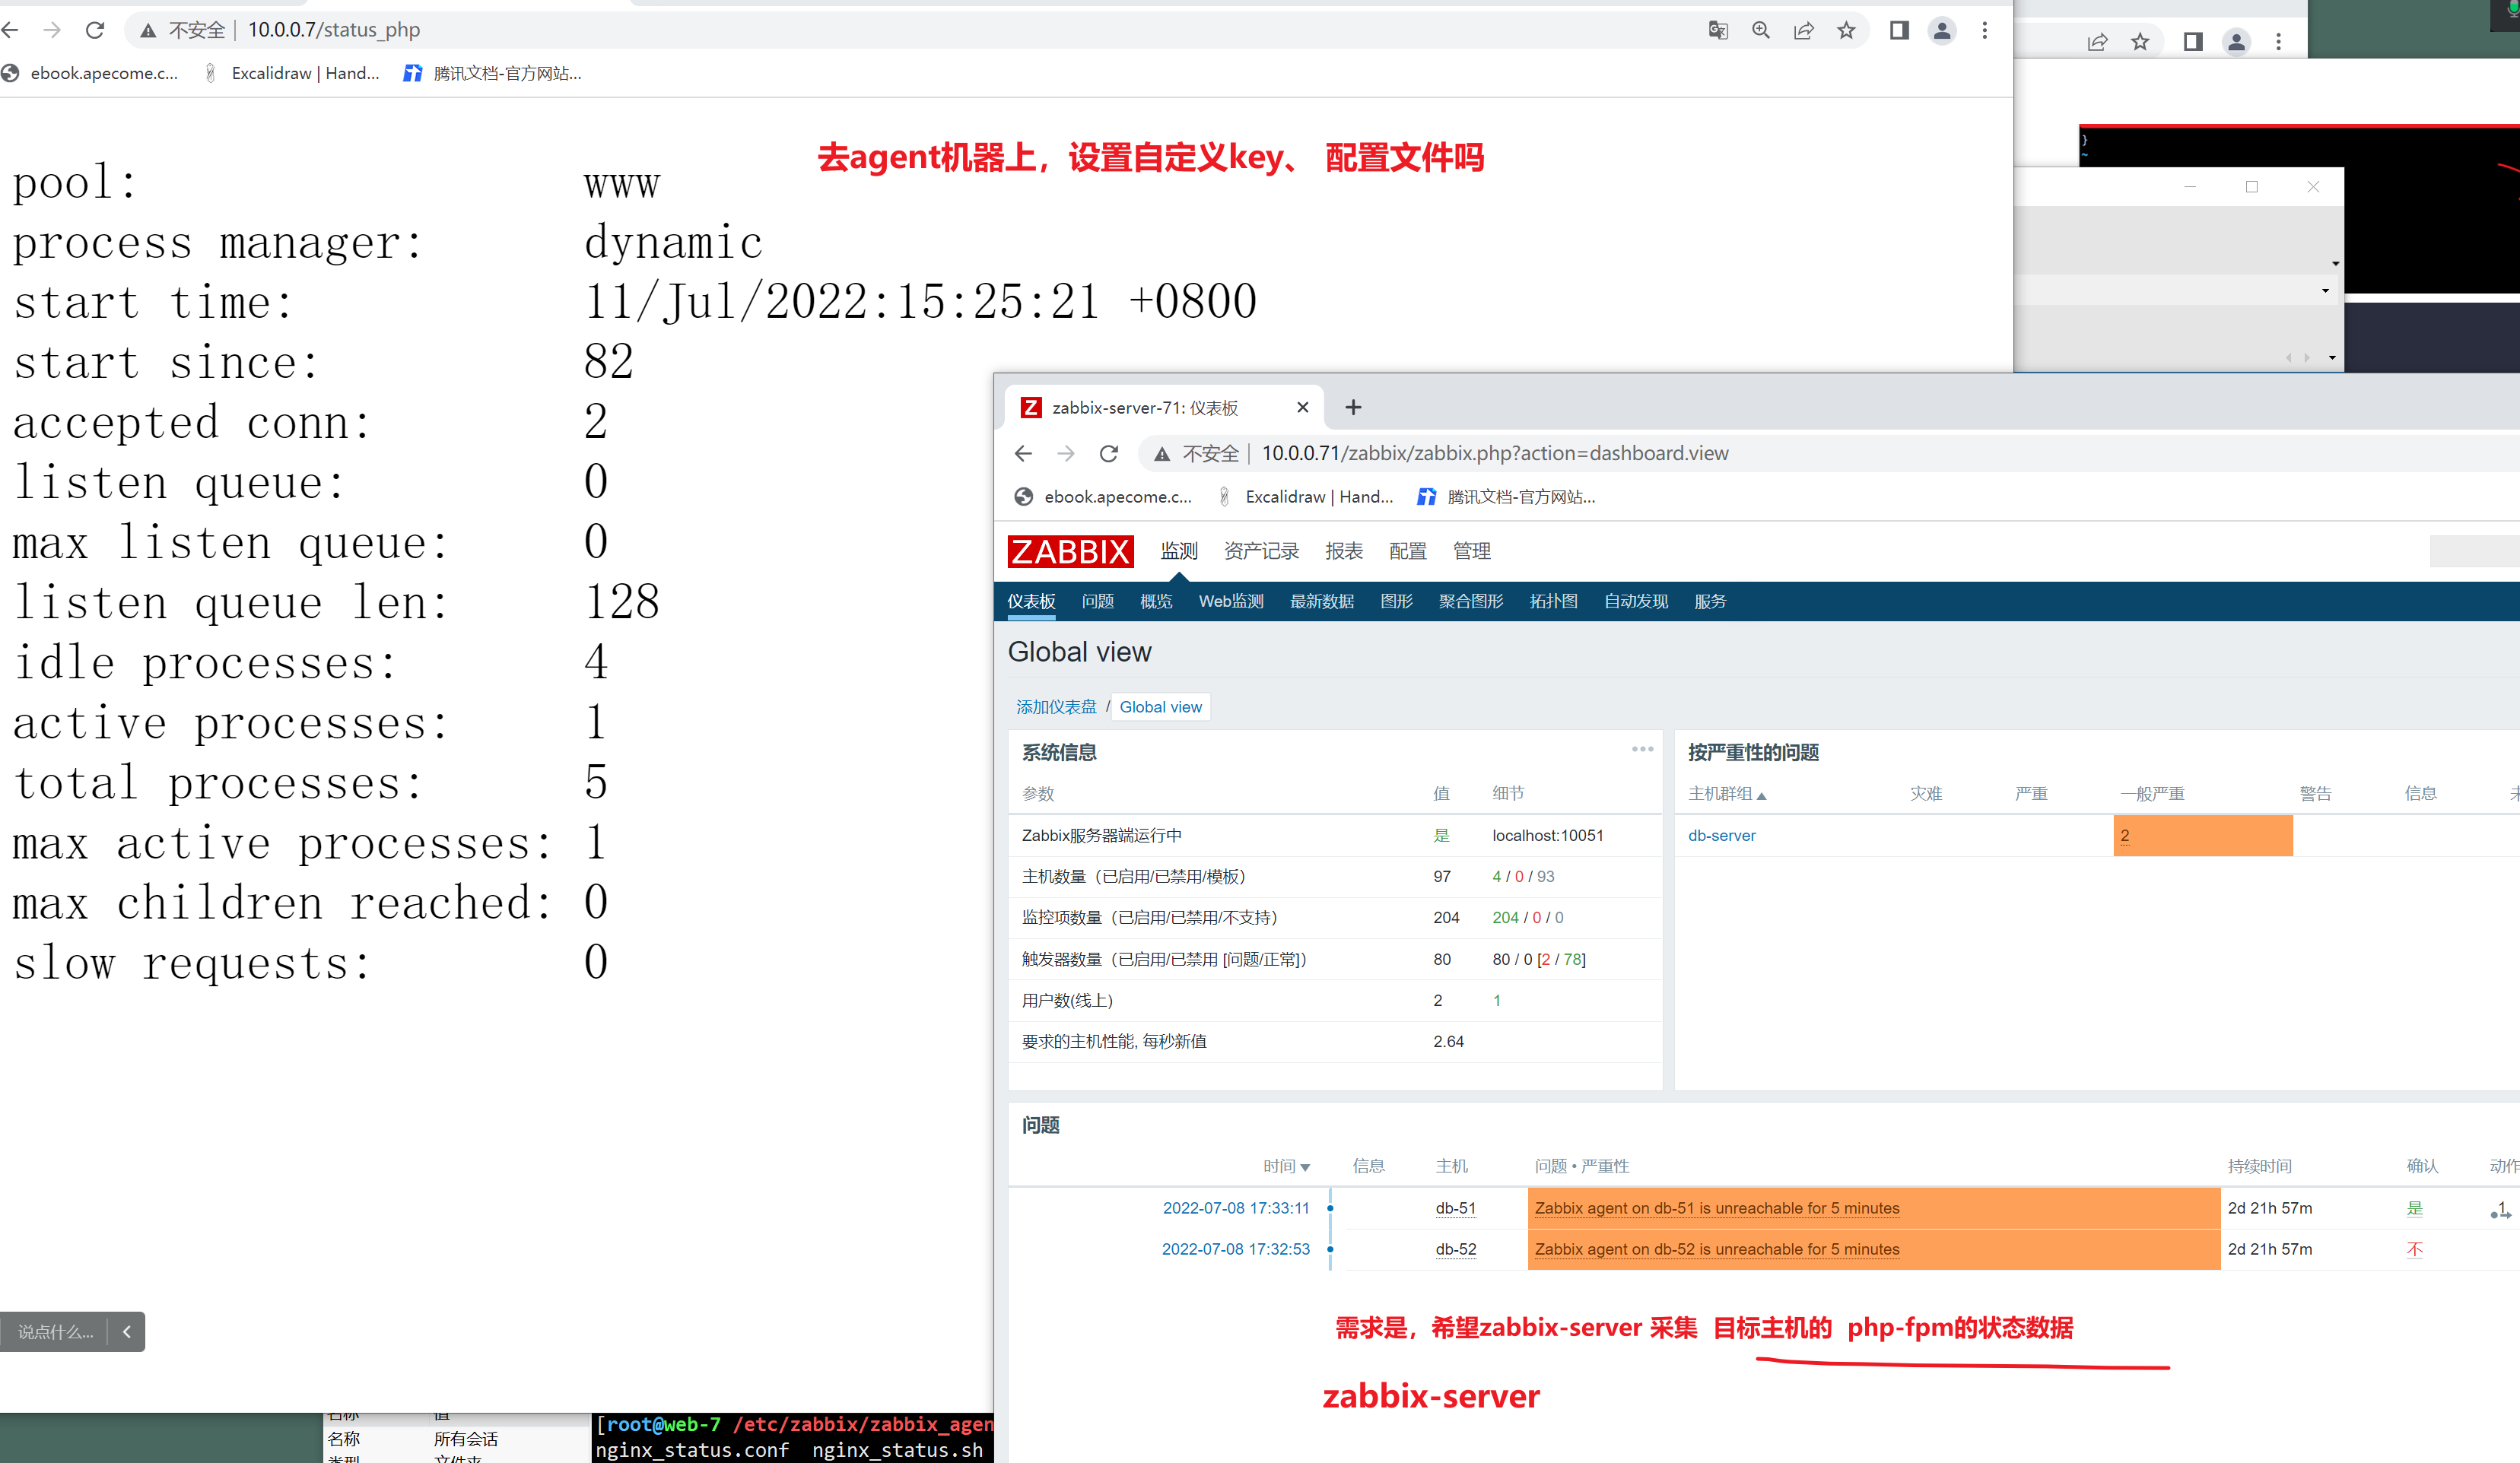
Task: Click the Zabbix address bar URL field
Action: pyautogui.click(x=1494, y=453)
